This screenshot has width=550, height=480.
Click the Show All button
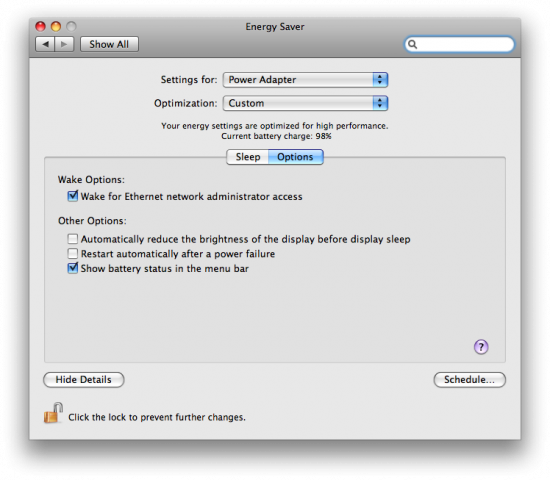tap(109, 44)
